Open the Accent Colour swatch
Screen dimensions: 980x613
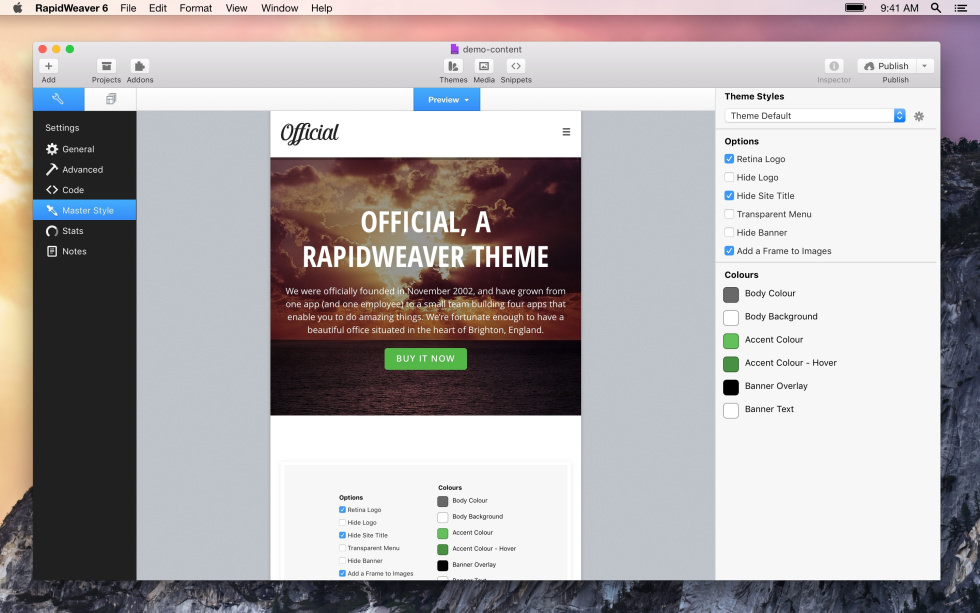pyautogui.click(x=731, y=341)
